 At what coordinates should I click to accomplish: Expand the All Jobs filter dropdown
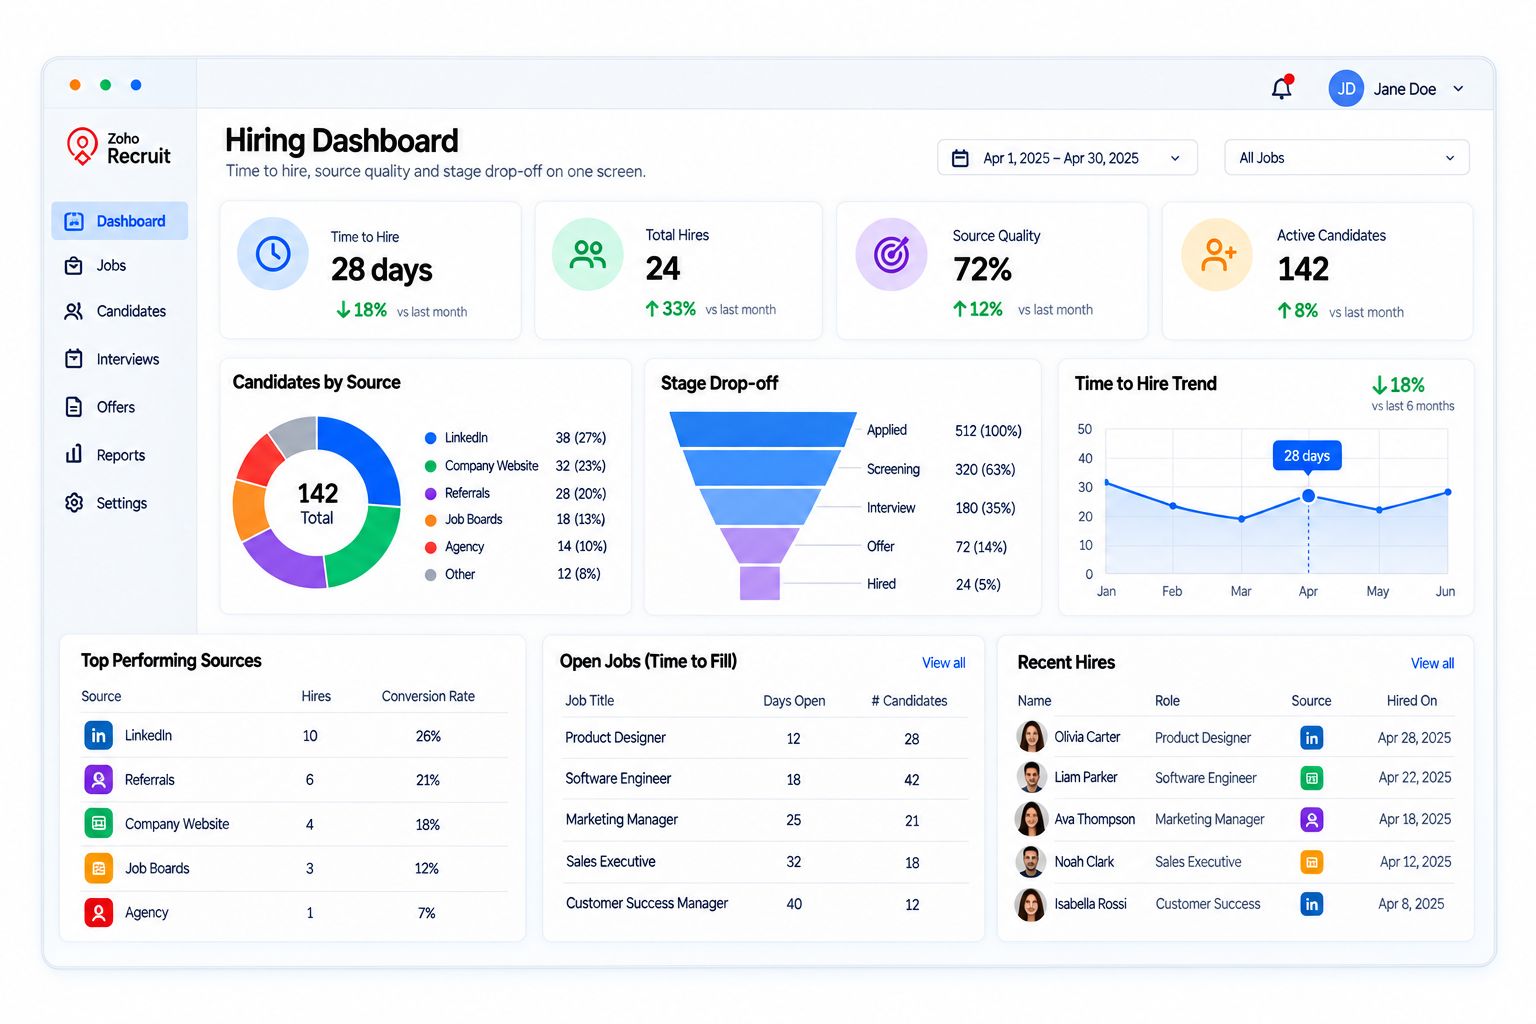[x=1347, y=158]
